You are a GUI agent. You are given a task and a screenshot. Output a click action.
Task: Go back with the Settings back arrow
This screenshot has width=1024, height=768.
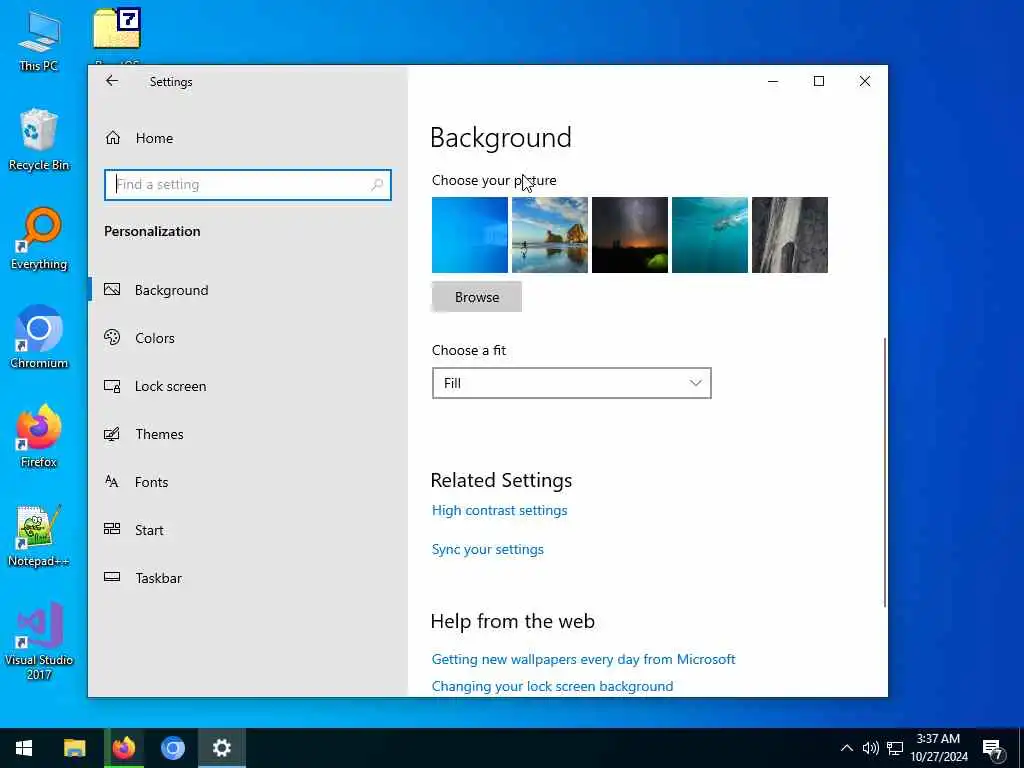(x=112, y=81)
